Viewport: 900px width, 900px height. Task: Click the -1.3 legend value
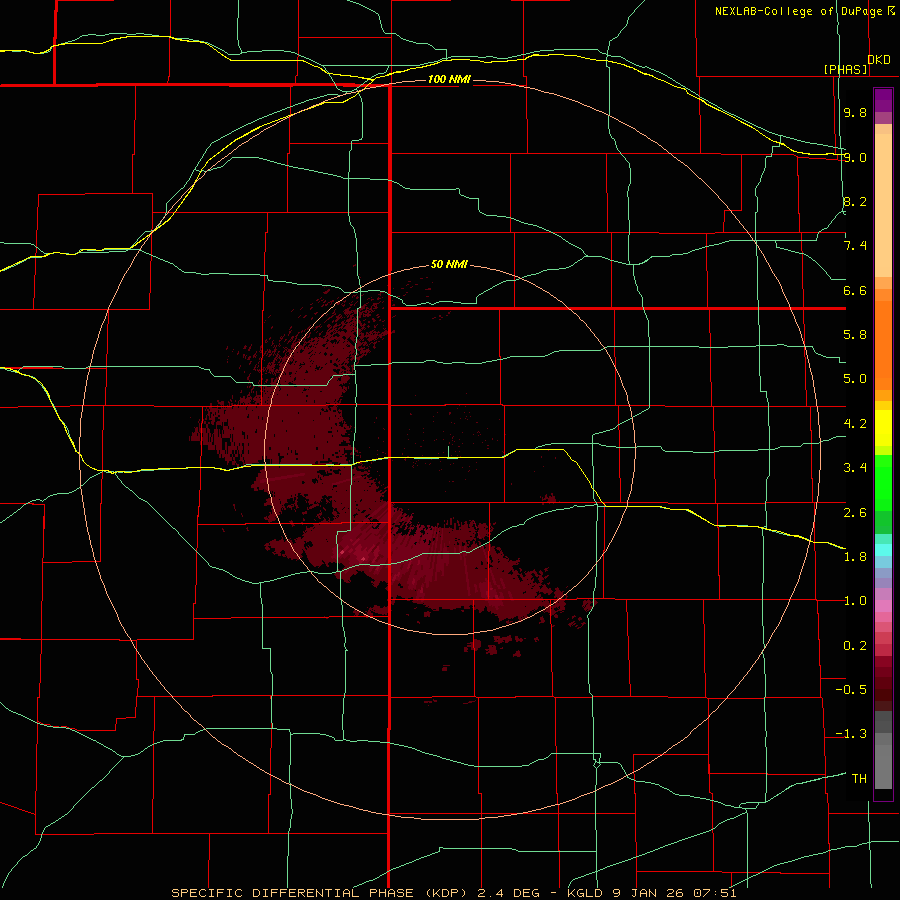[x=851, y=734]
